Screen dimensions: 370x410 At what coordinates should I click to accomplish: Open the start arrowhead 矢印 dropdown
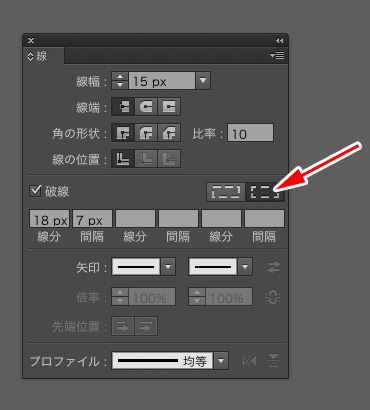(168, 267)
